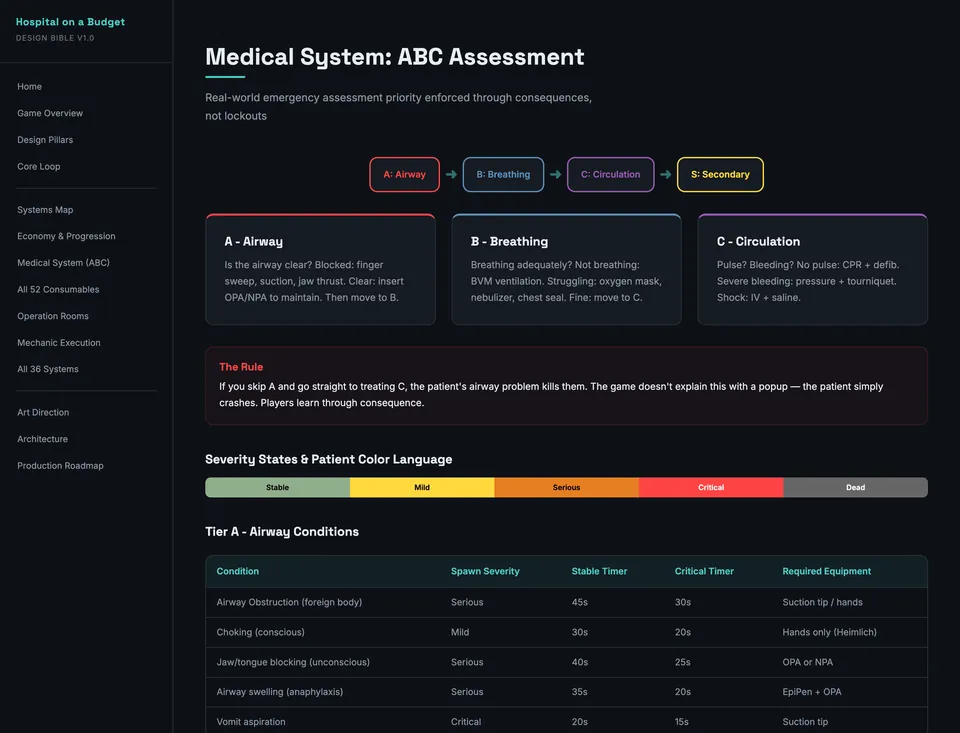Click EpiPen + OPA equipment cell
Screen dimensions: 960x733
click(812, 692)
